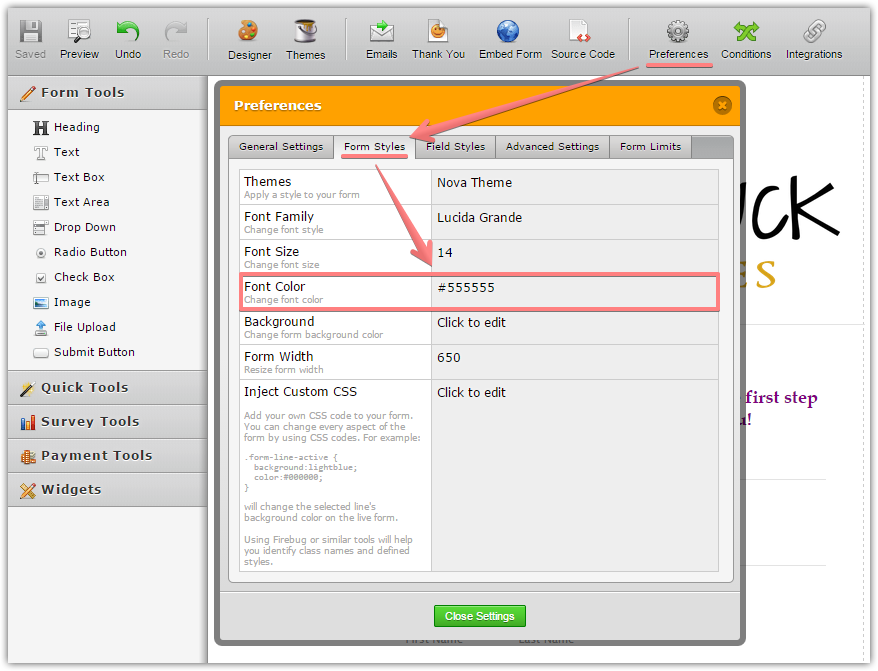878x671 pixels.
Task: Add a Check Box form field
Action: 83,277
